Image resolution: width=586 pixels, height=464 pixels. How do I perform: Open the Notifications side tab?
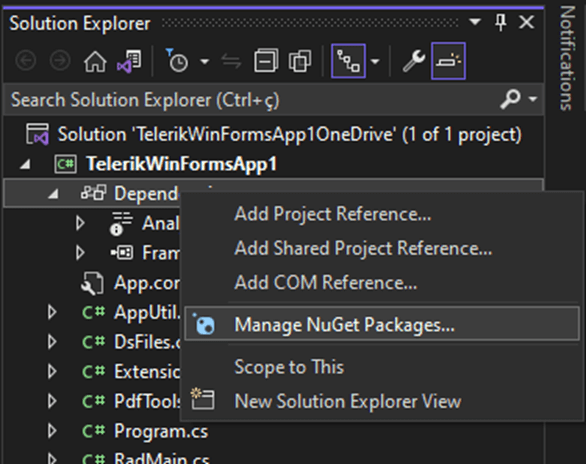pos(567,58)
